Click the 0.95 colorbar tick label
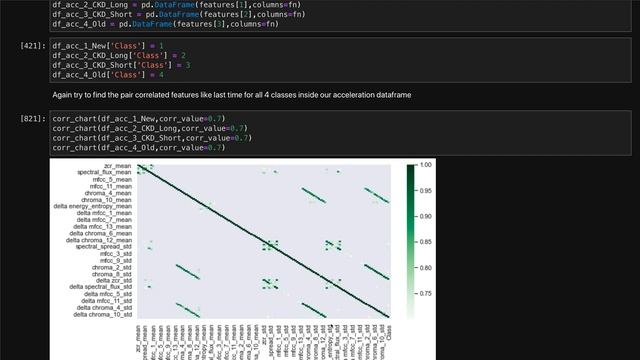This screenshot has height=360, width=640. (x=426, y=191)
